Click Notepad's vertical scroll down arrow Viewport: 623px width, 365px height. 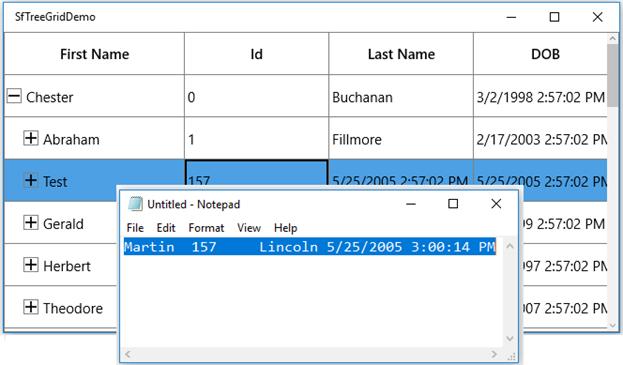[510, 338]
